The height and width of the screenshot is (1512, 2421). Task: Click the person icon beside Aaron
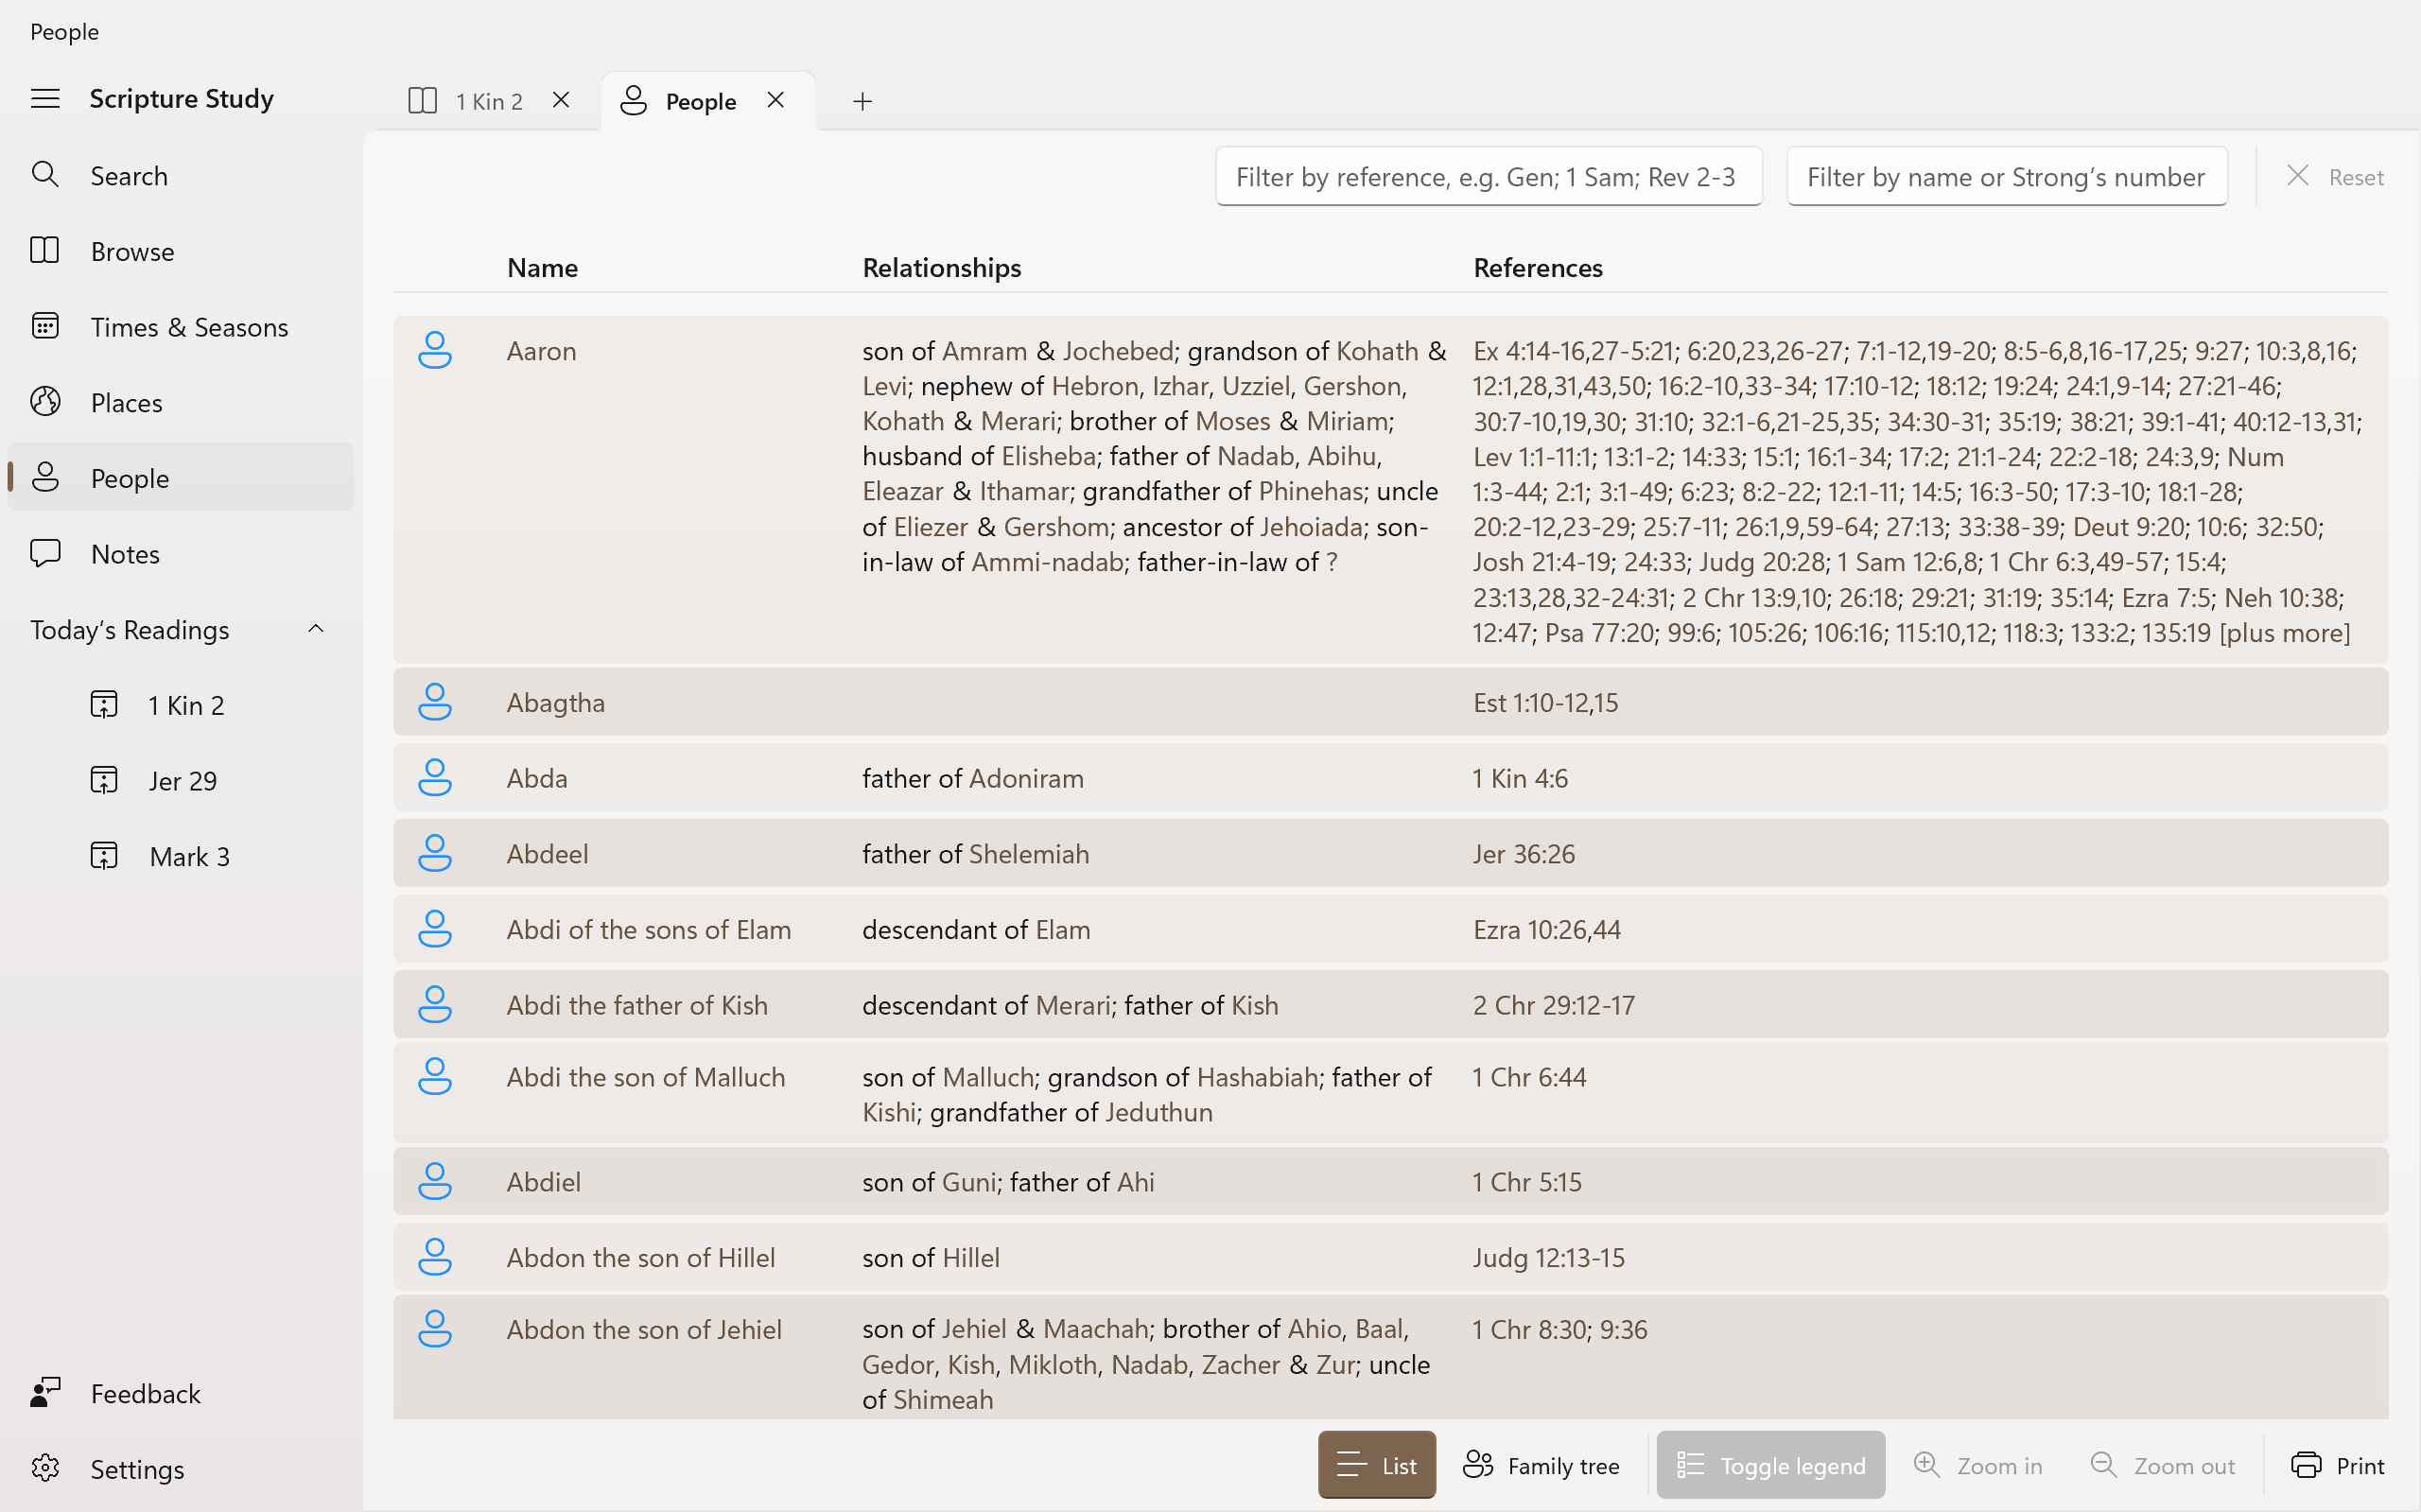(x=435, y=350)
